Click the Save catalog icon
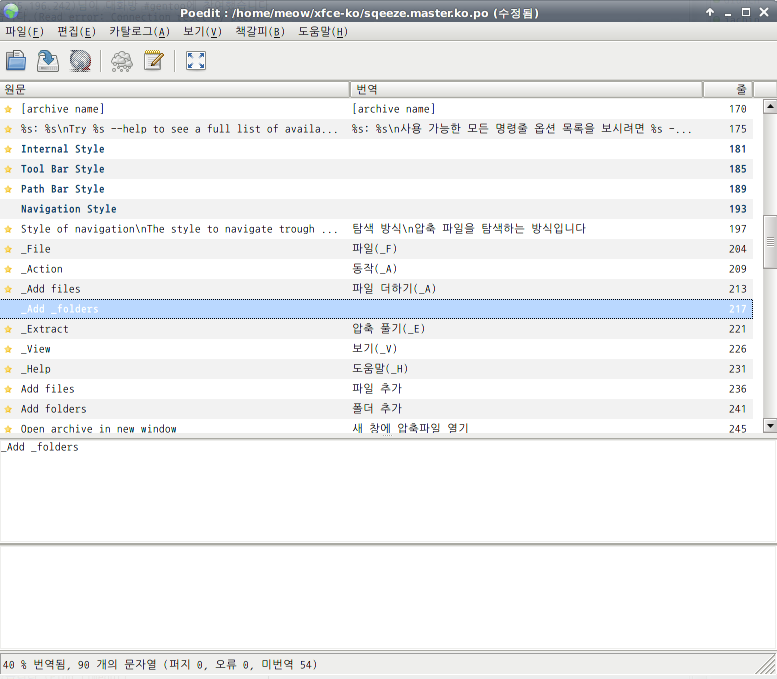Screen dimensions: 777x679 [x=48, y=61]
